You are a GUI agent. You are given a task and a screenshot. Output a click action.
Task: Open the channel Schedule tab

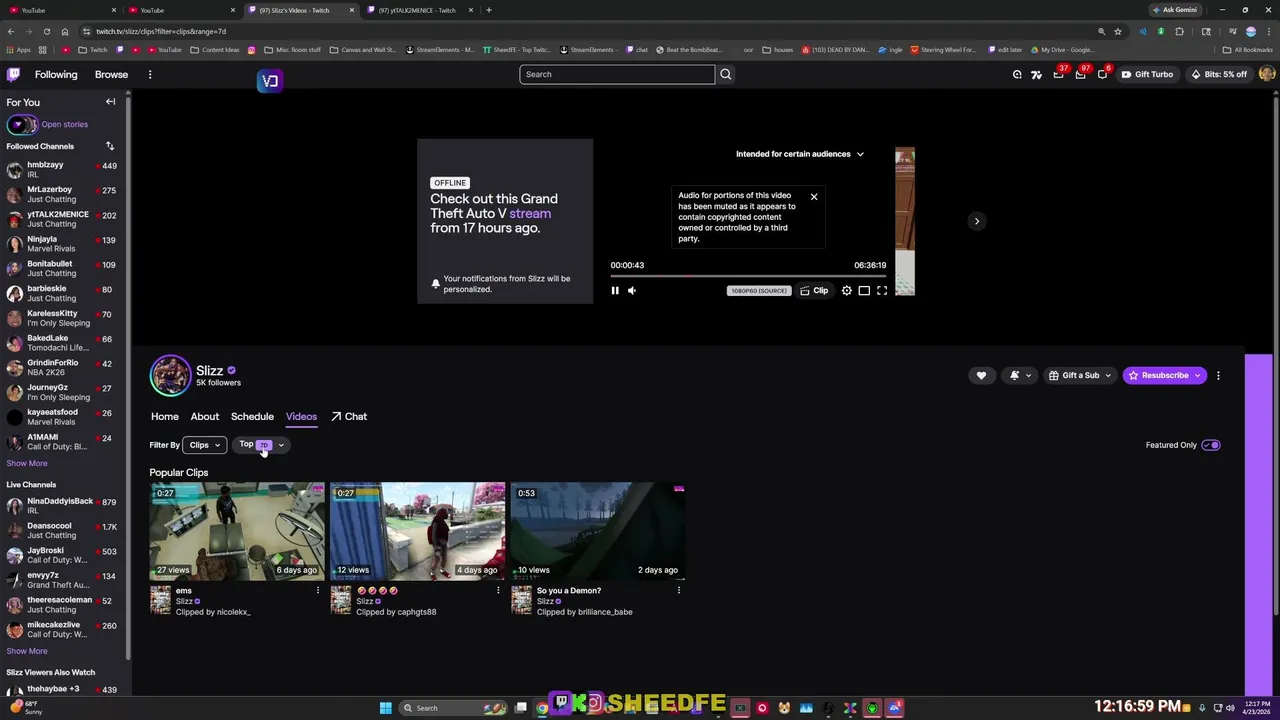click(x=252, y=417)
